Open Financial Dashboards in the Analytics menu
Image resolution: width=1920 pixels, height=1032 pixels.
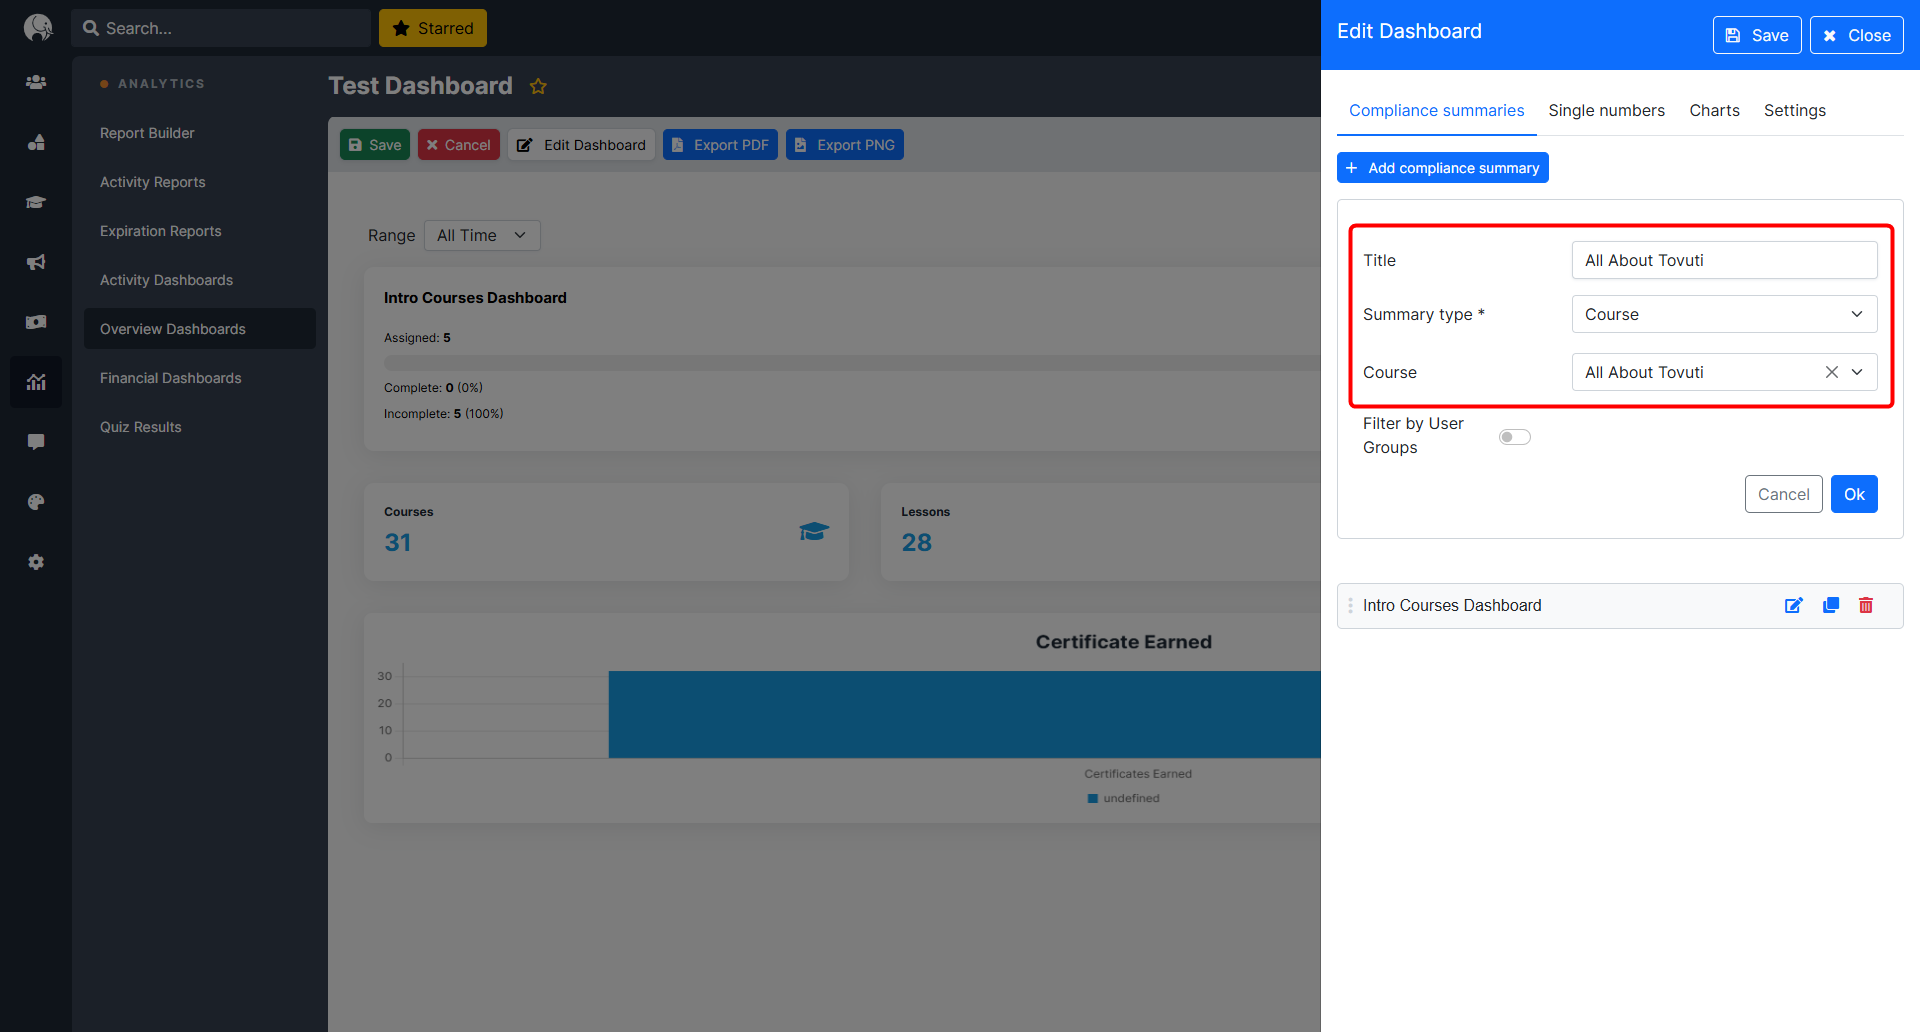point(171,378)
